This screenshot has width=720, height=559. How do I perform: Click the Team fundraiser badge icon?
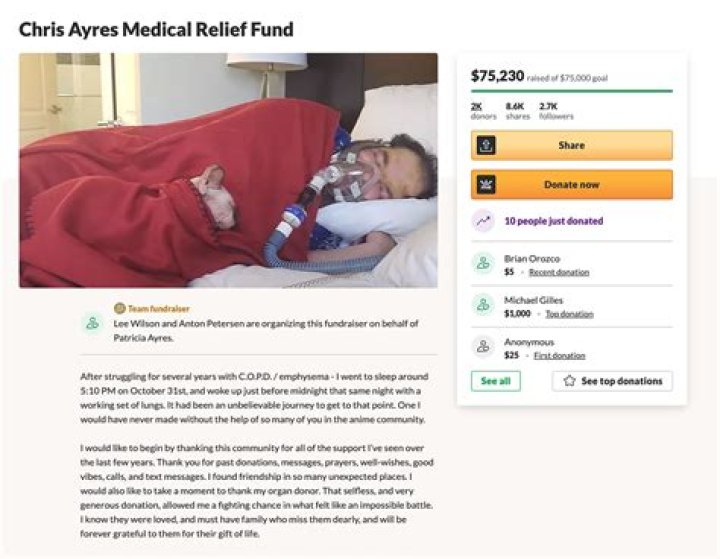[x=120, y=308]
